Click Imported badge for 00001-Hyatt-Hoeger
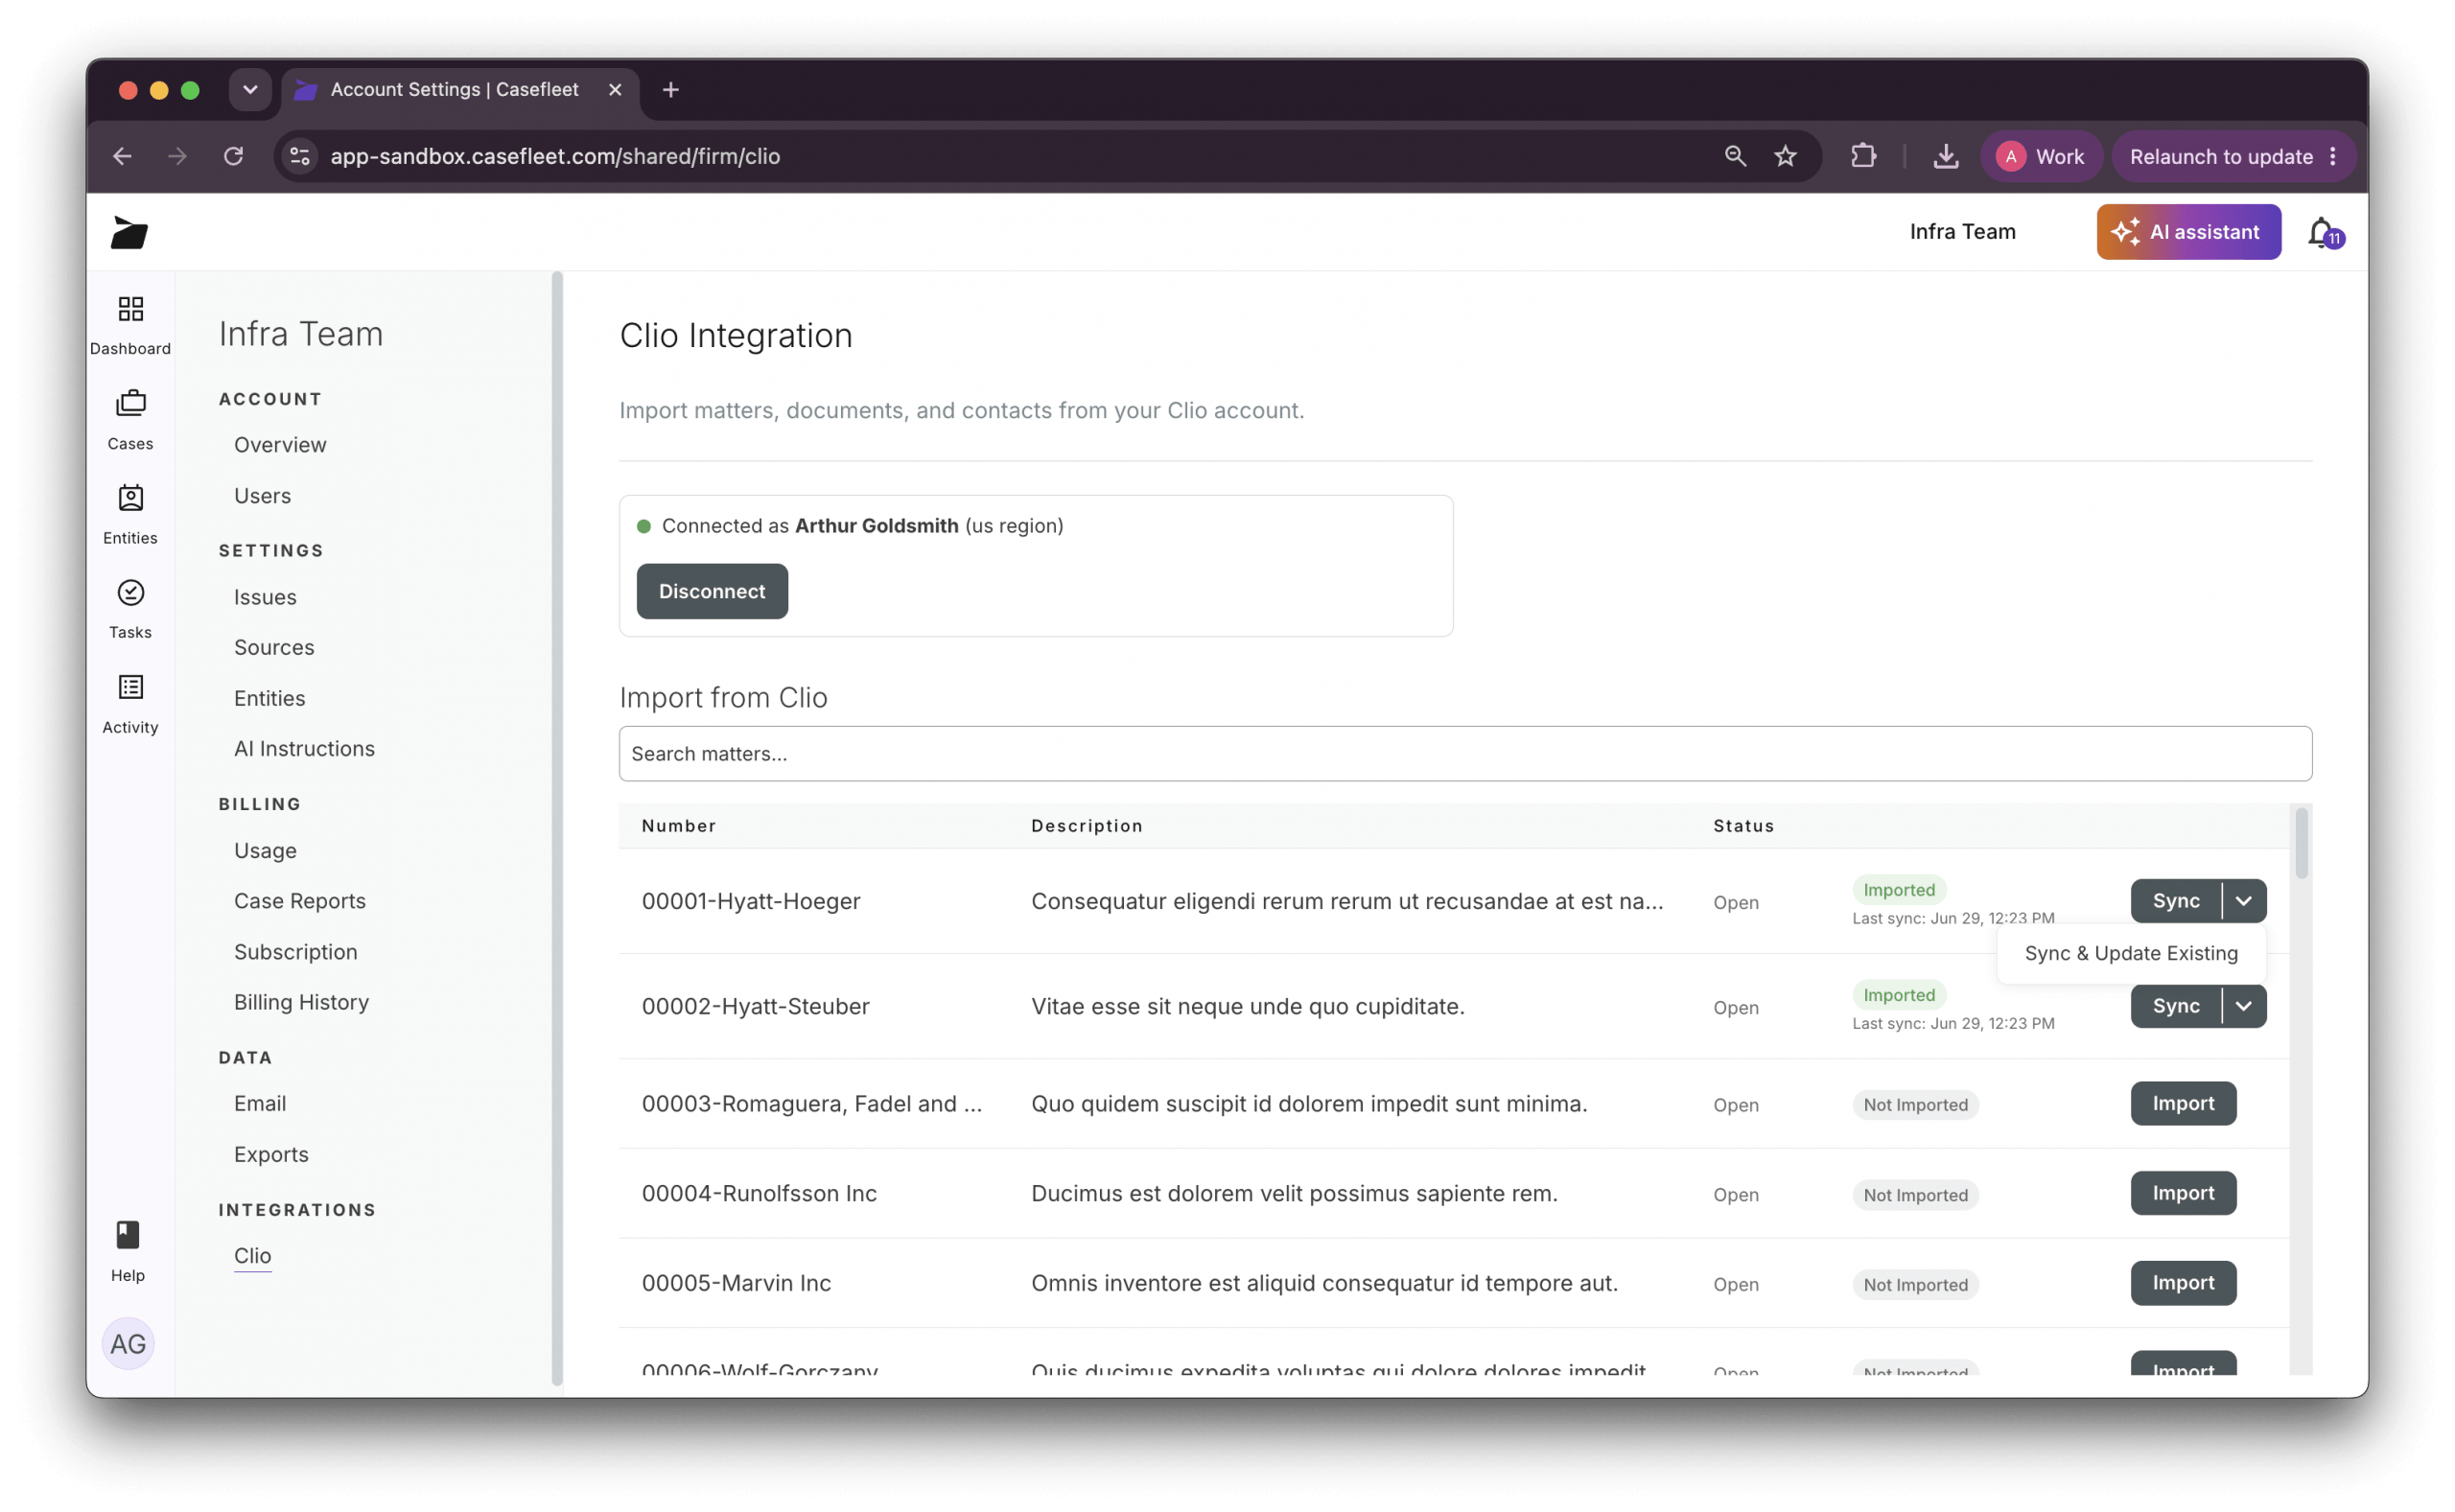Image resolution: width=2455 pixels, height=1512 pixels. [x=1899, y=890]
